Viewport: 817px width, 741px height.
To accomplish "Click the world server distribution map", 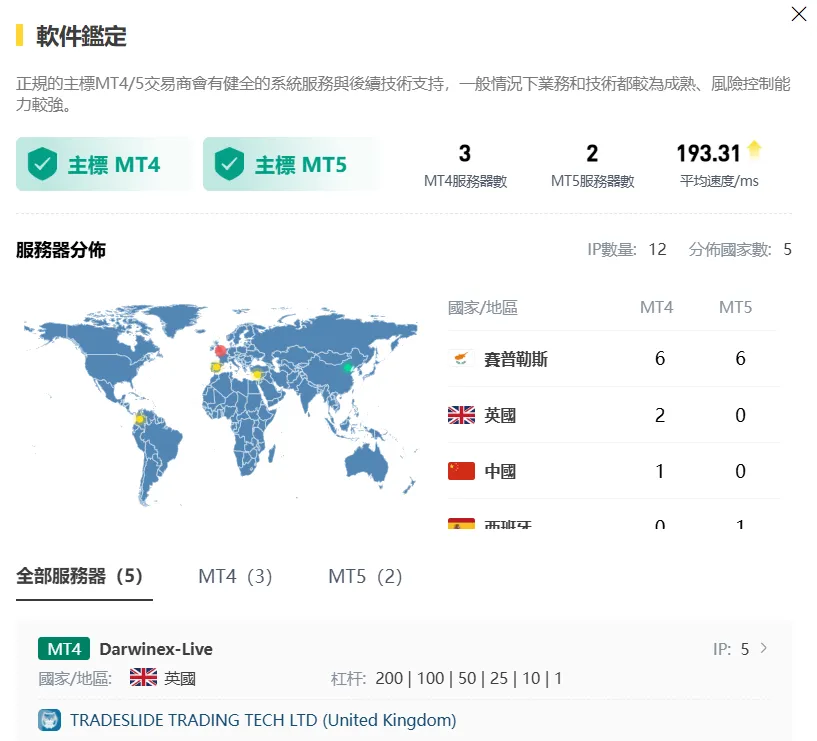I will [220, 405].
